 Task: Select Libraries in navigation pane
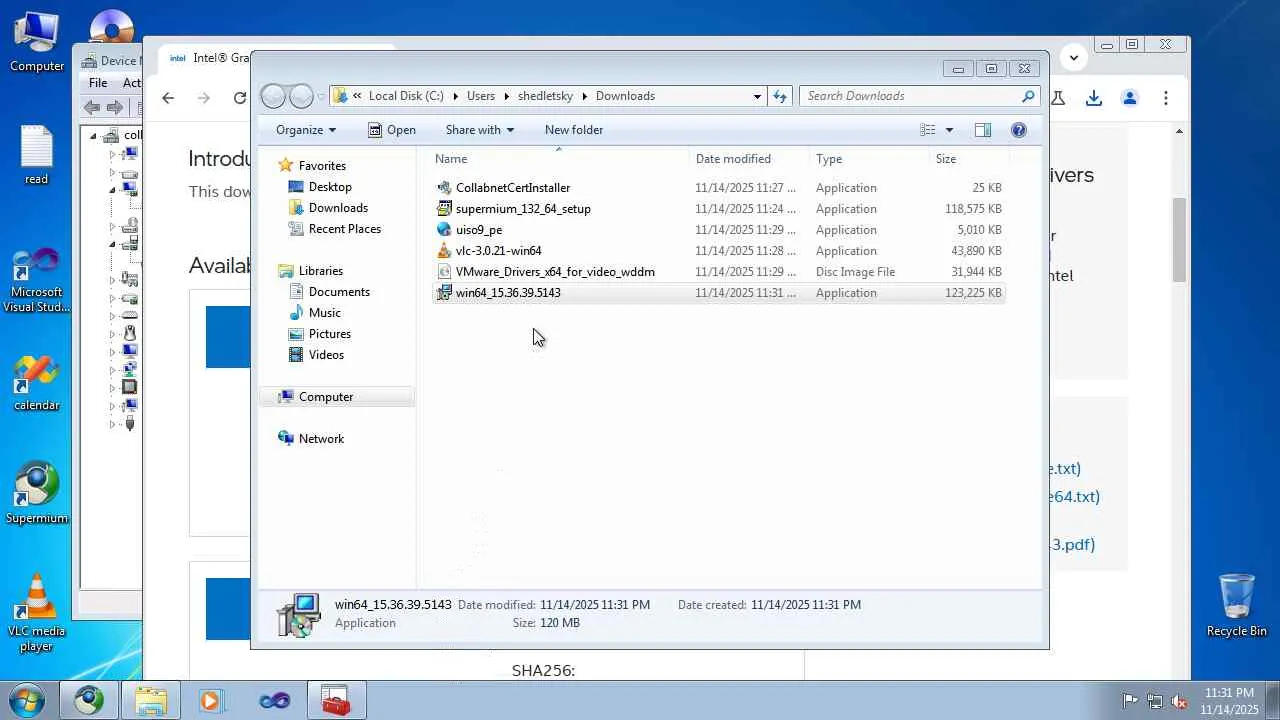tap(320, 271)
